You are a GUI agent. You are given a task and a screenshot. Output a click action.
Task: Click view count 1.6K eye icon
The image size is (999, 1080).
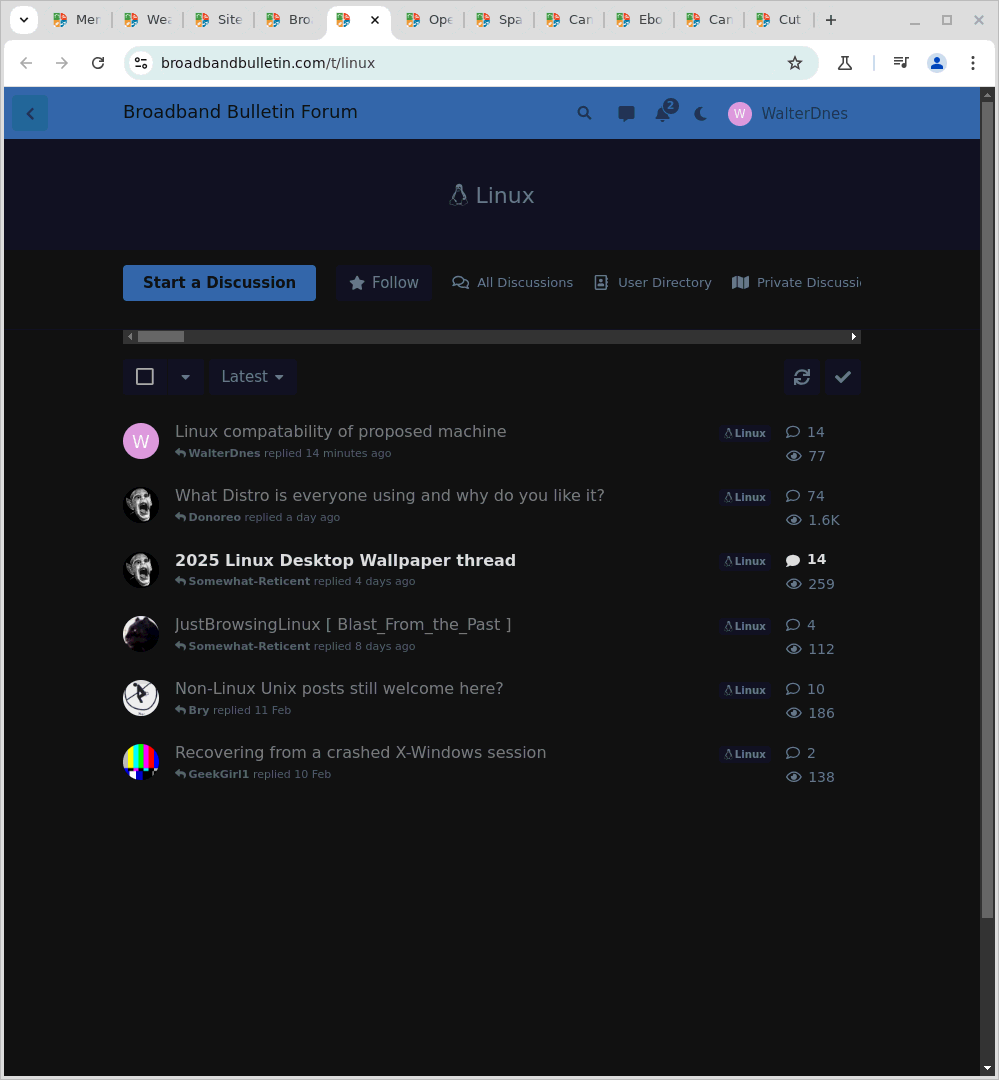pos(794,520)
